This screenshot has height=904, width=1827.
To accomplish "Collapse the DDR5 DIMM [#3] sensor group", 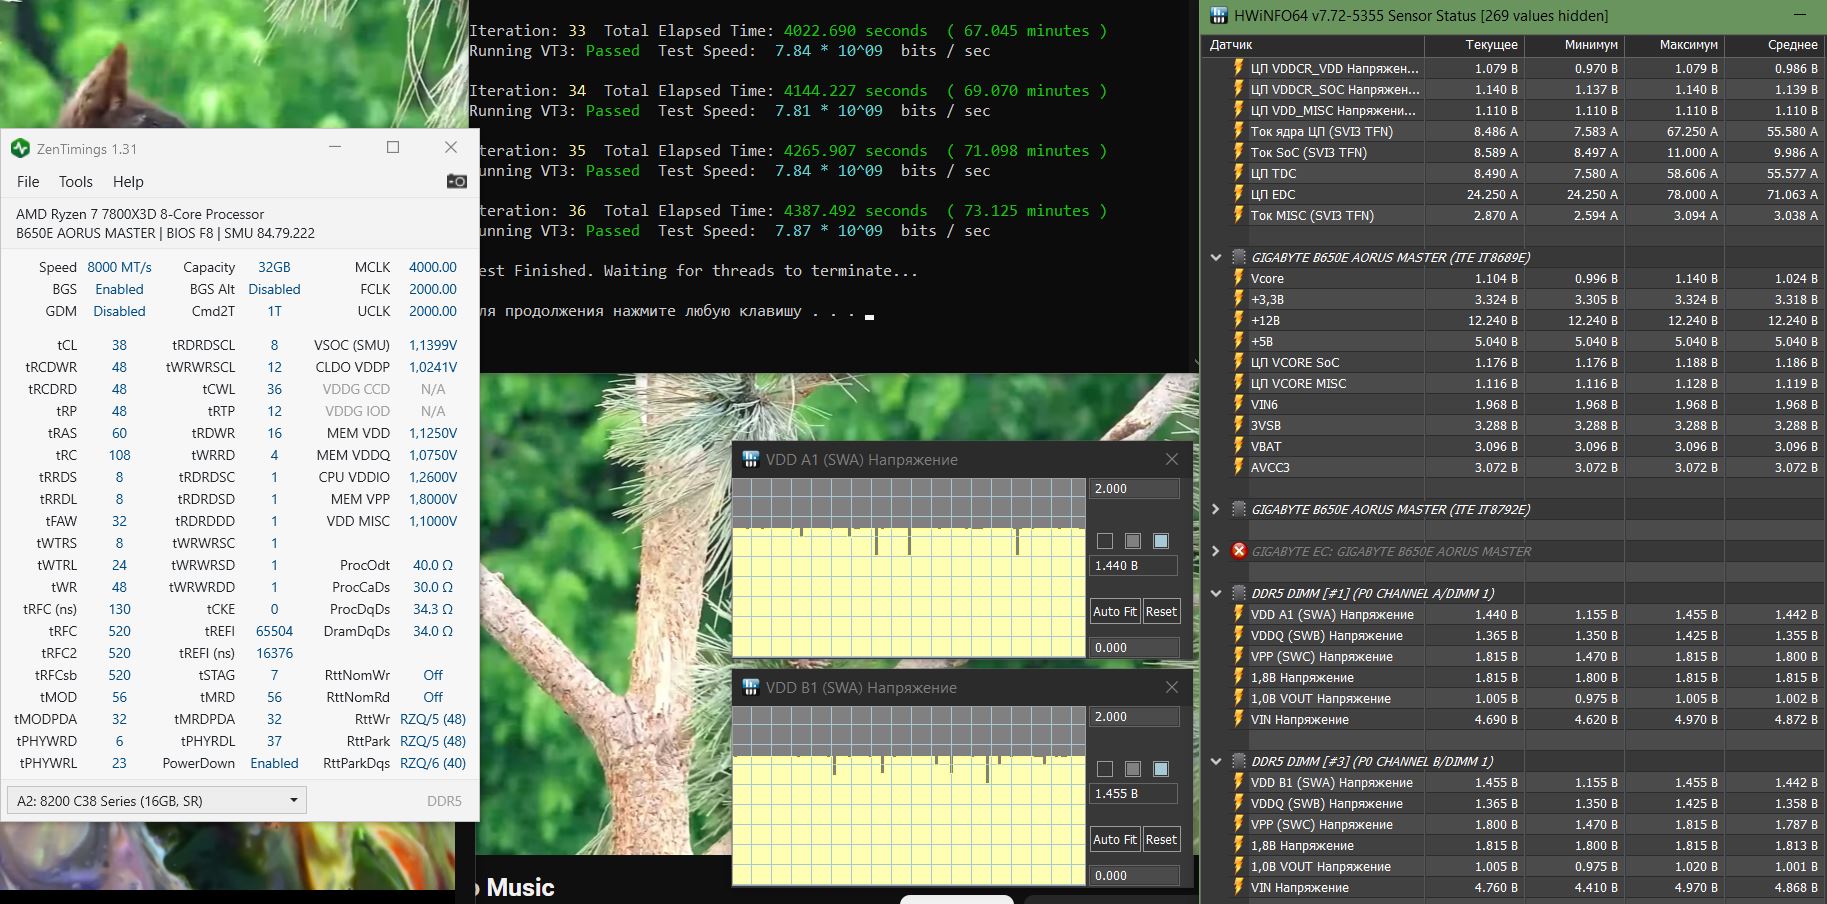I will [1216, 761].
